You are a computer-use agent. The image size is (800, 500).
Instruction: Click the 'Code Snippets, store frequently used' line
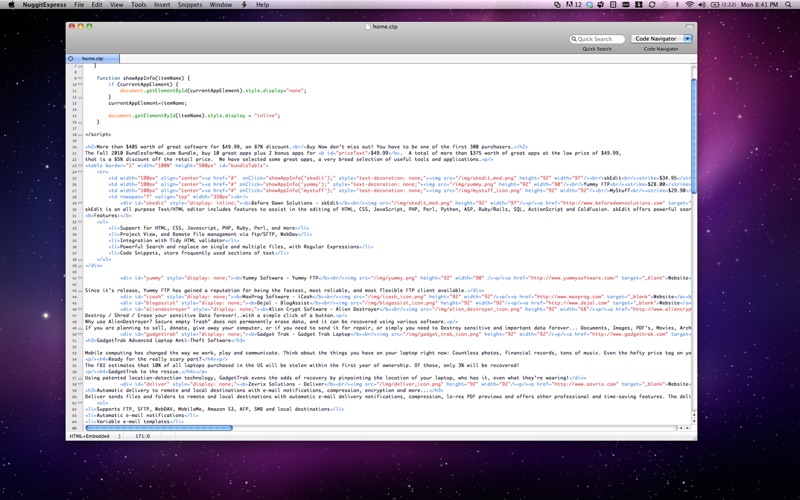tap(199, 253)
